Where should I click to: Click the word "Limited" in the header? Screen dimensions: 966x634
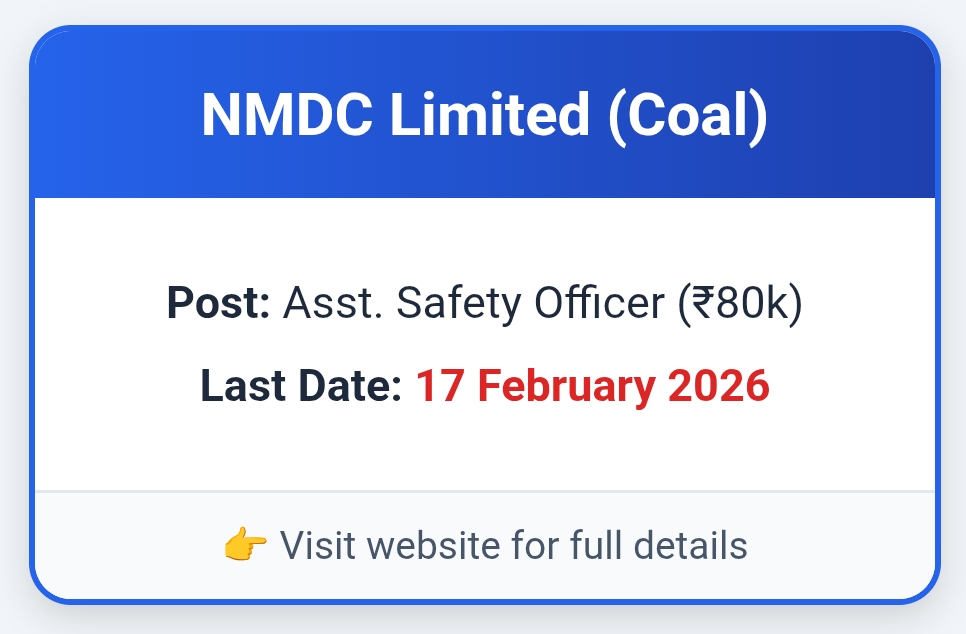coord(490,114)
